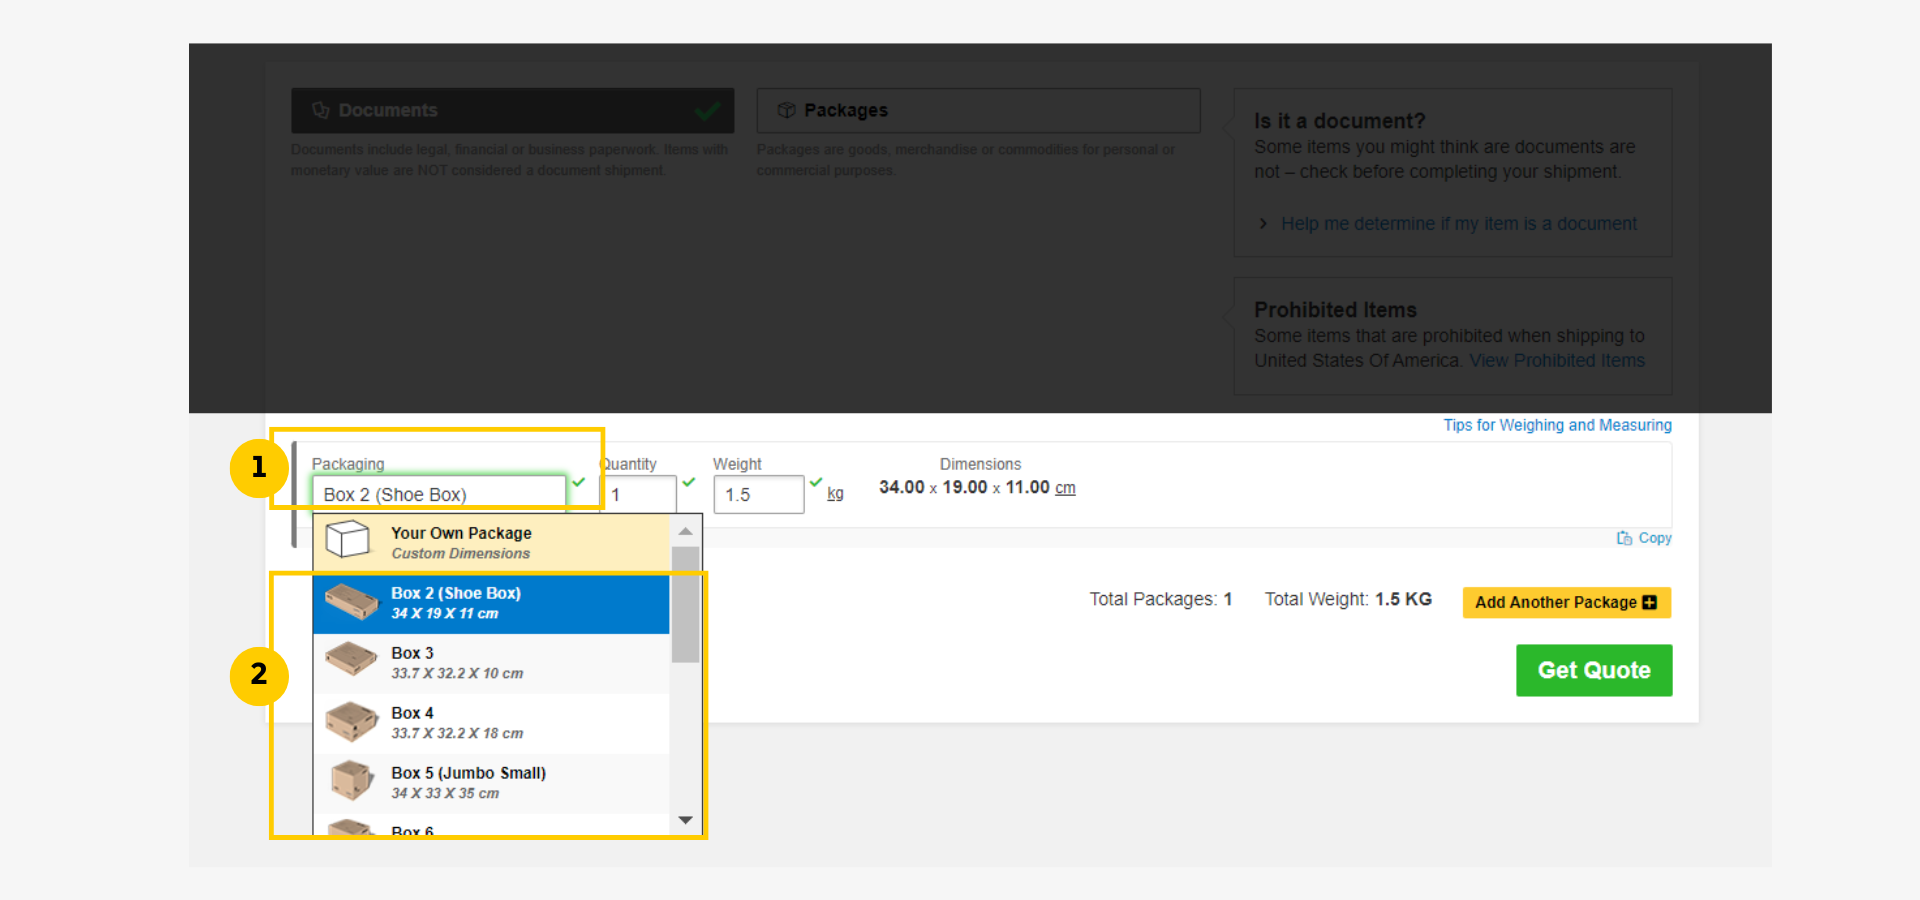The height and width of the screenshot is (900, 1920).
Task: Click the Documents tab icon
Action: pyautogui.click(x=321, y=110)
